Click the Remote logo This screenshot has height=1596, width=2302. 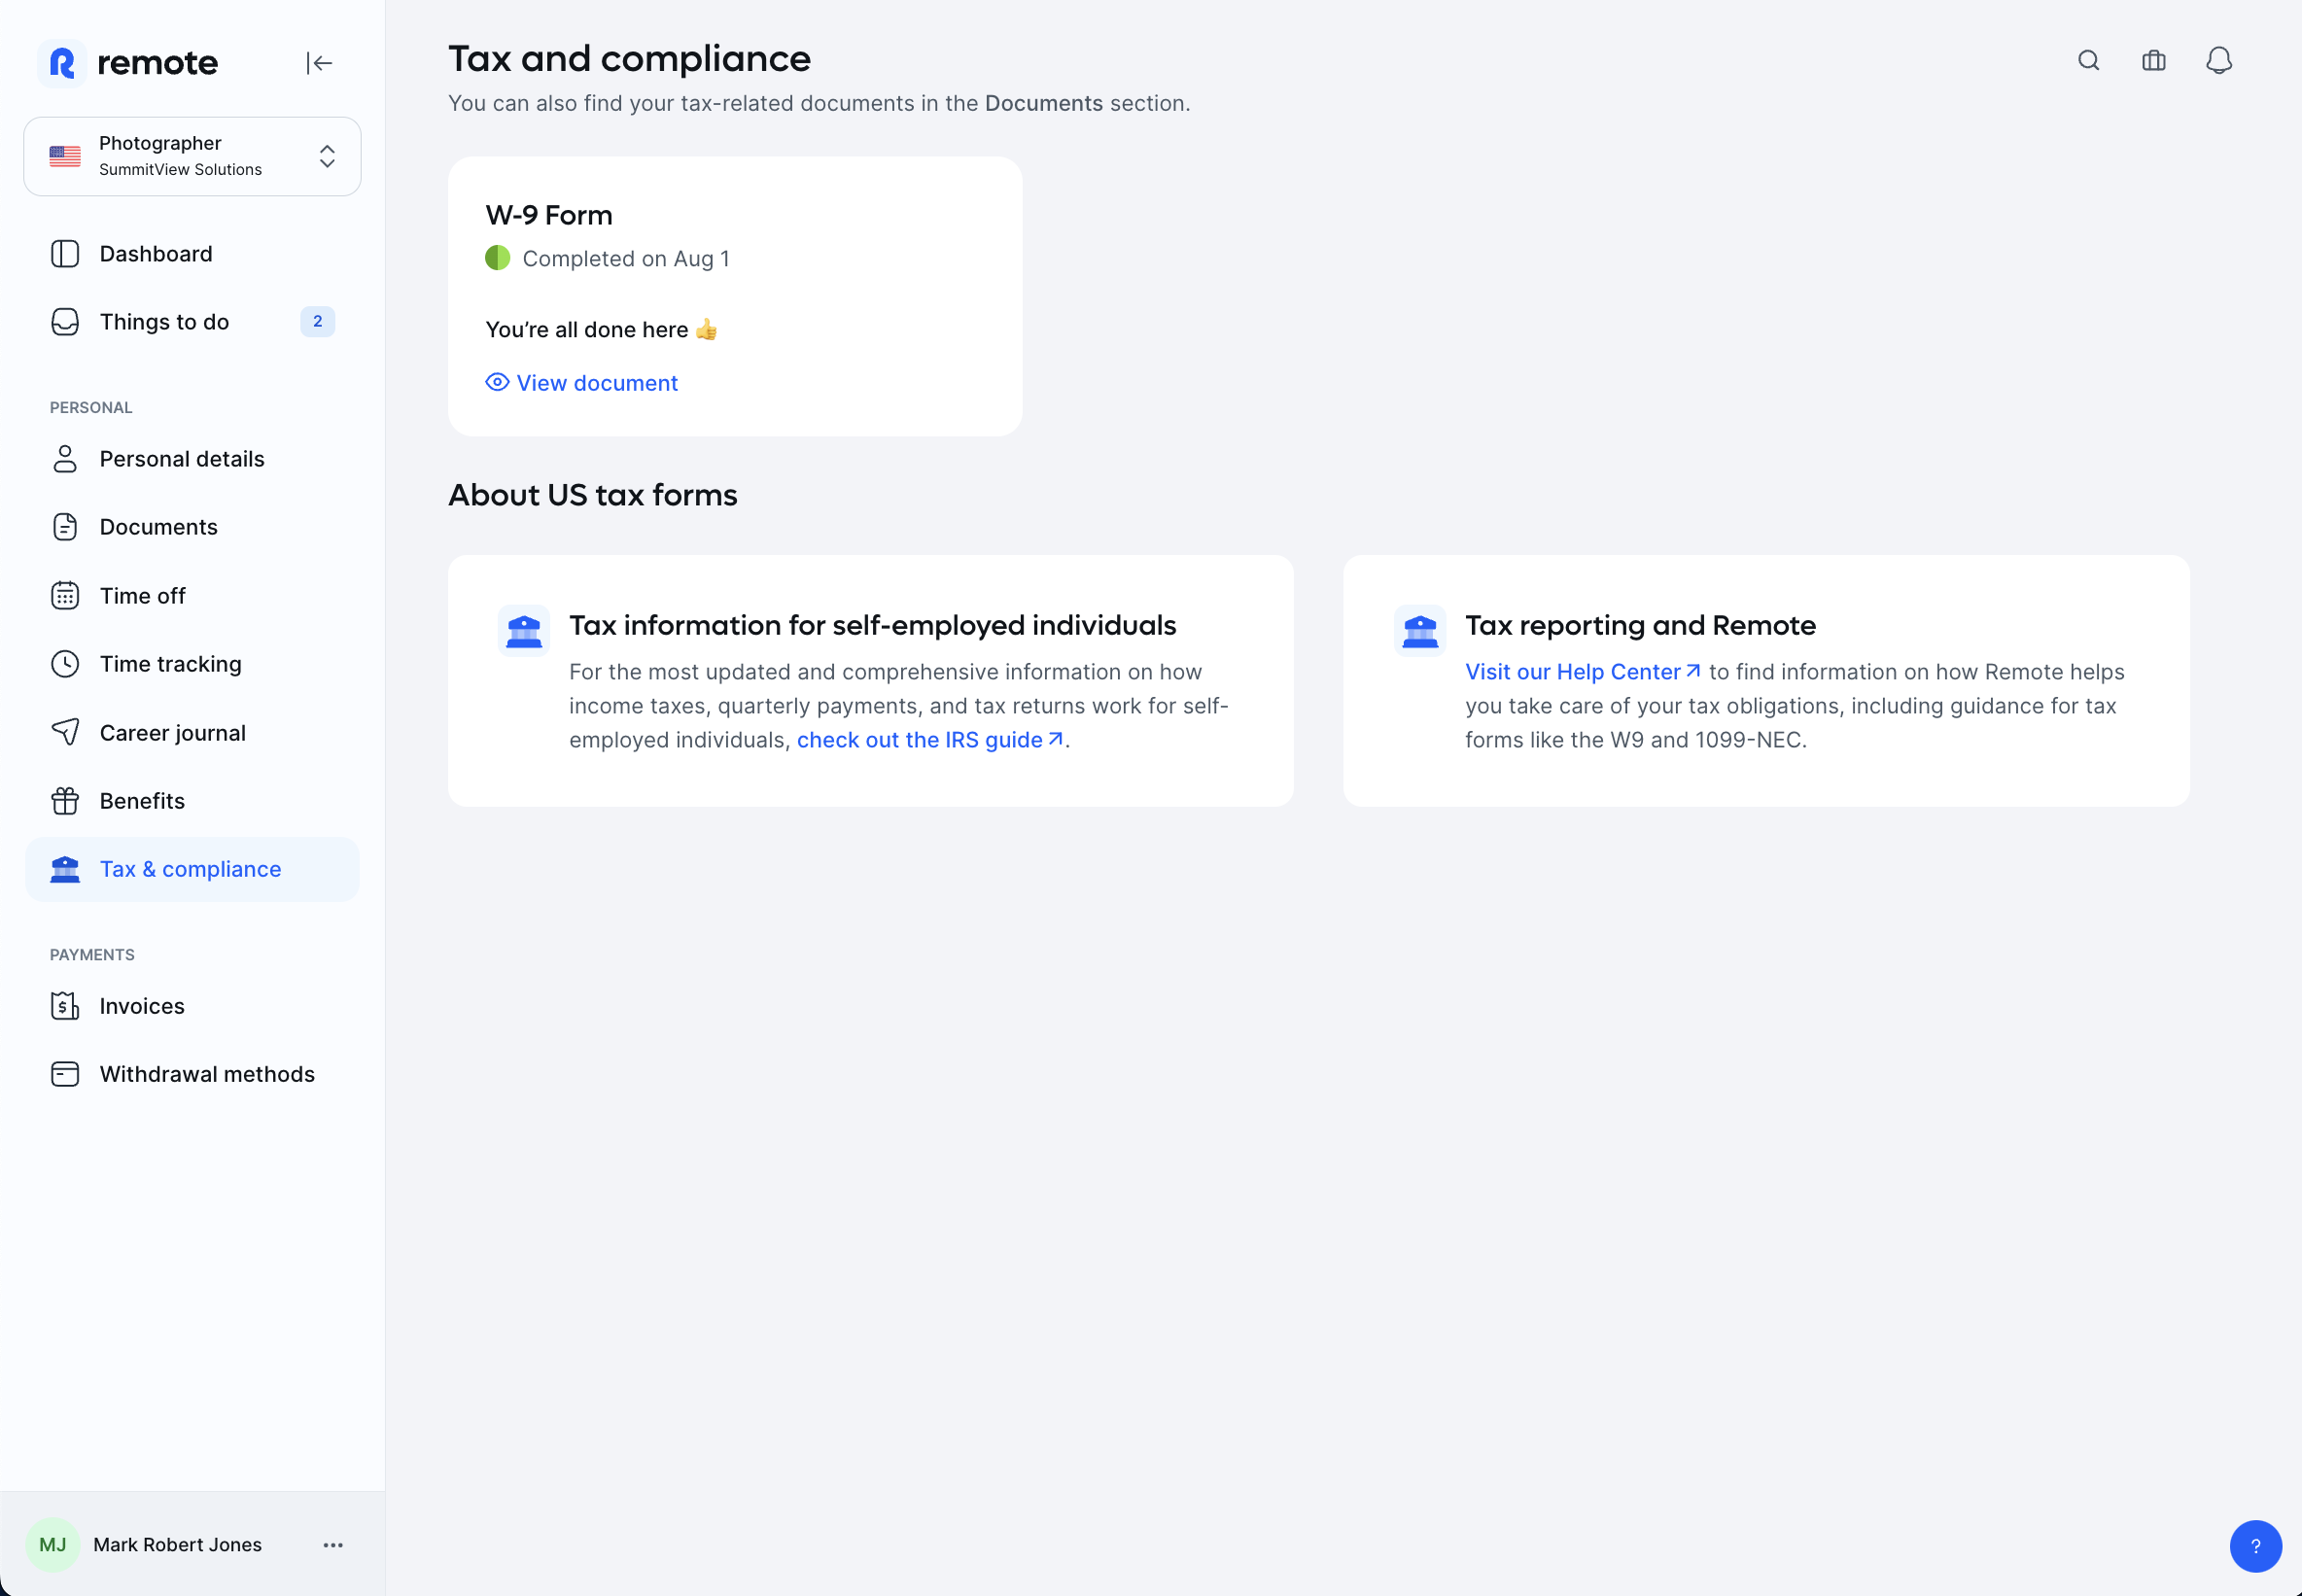(x=128, y=63)
